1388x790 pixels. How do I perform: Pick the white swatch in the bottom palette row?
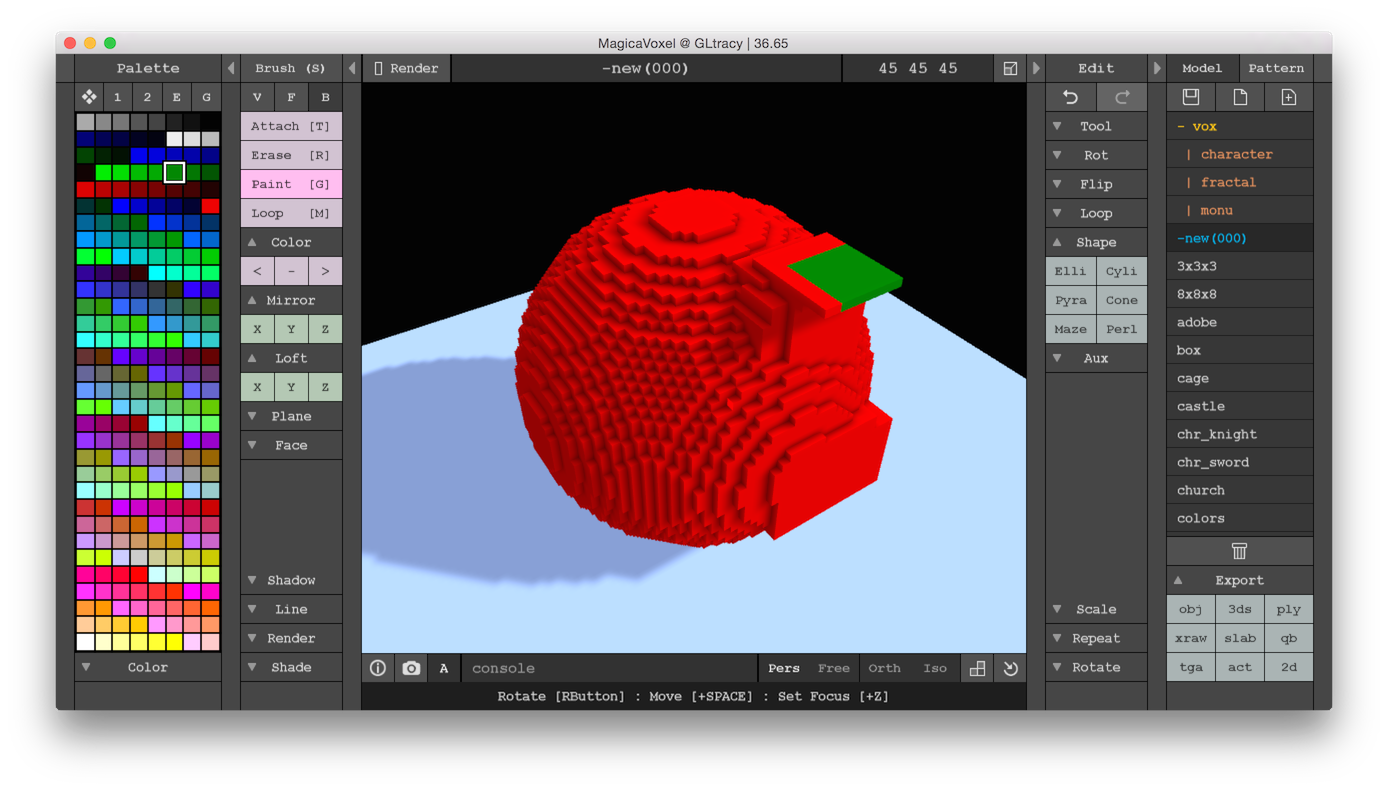tap(85, 642)
